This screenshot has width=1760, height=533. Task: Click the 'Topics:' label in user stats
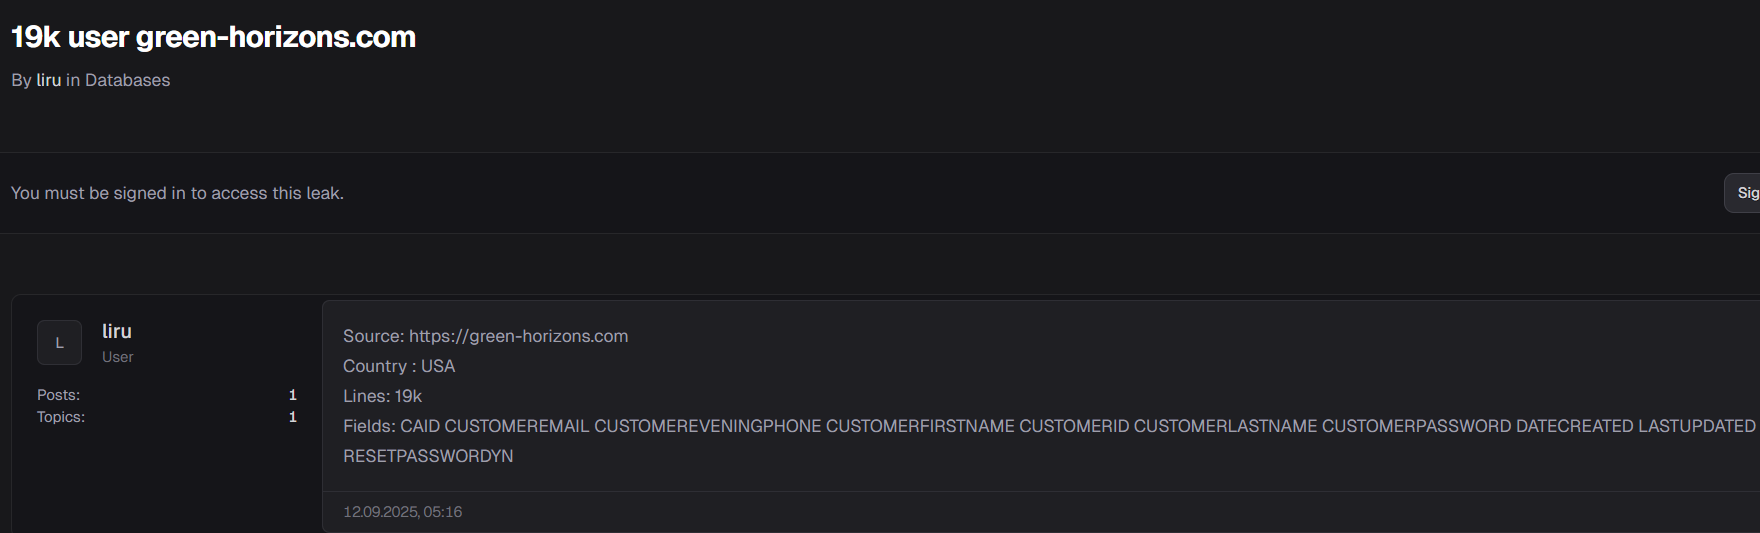tap(61, 417)
